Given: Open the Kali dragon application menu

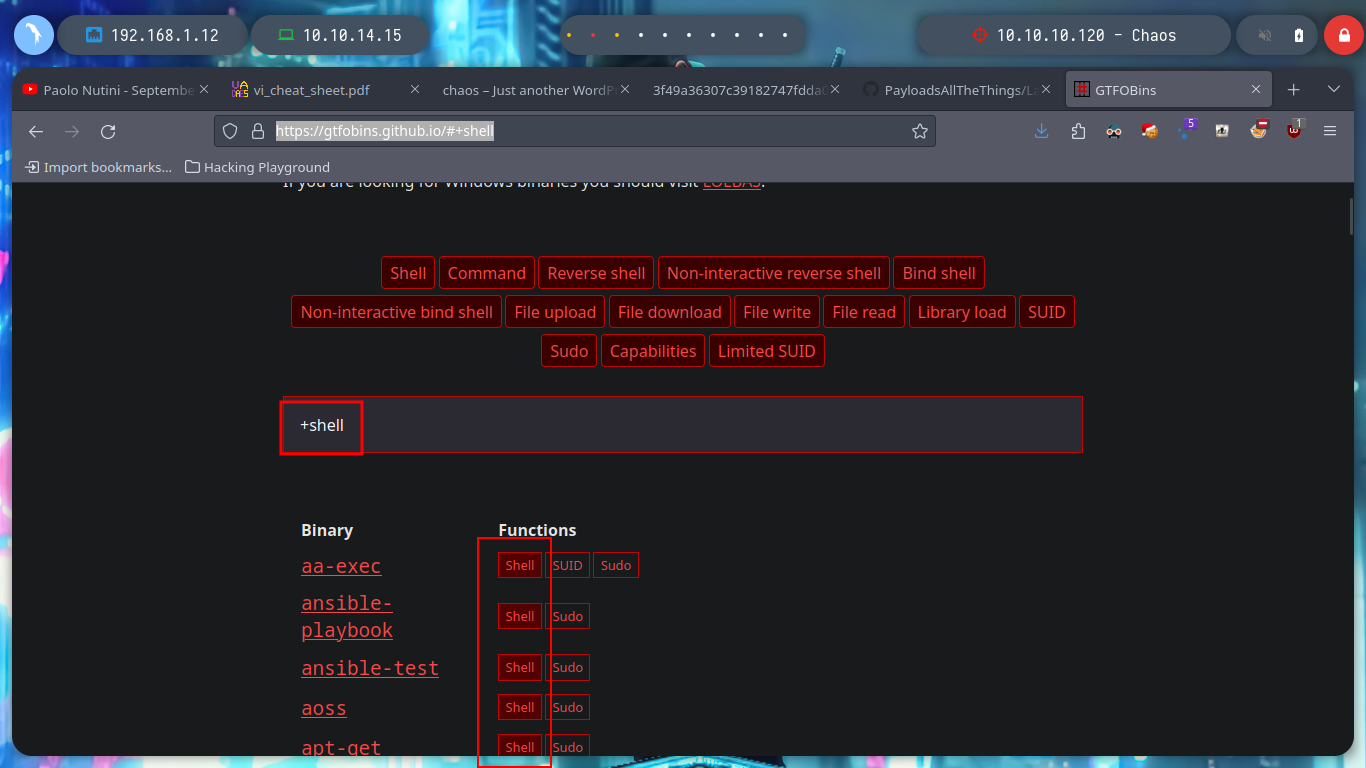Looking at the screenshot, I should [x=34, y=35].
